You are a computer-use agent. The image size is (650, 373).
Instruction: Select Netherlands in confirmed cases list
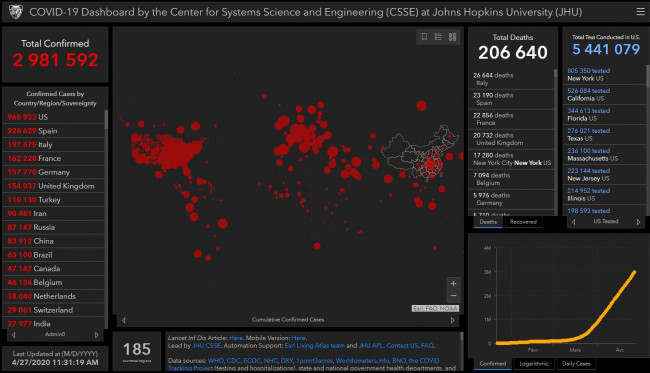[54, 296]
